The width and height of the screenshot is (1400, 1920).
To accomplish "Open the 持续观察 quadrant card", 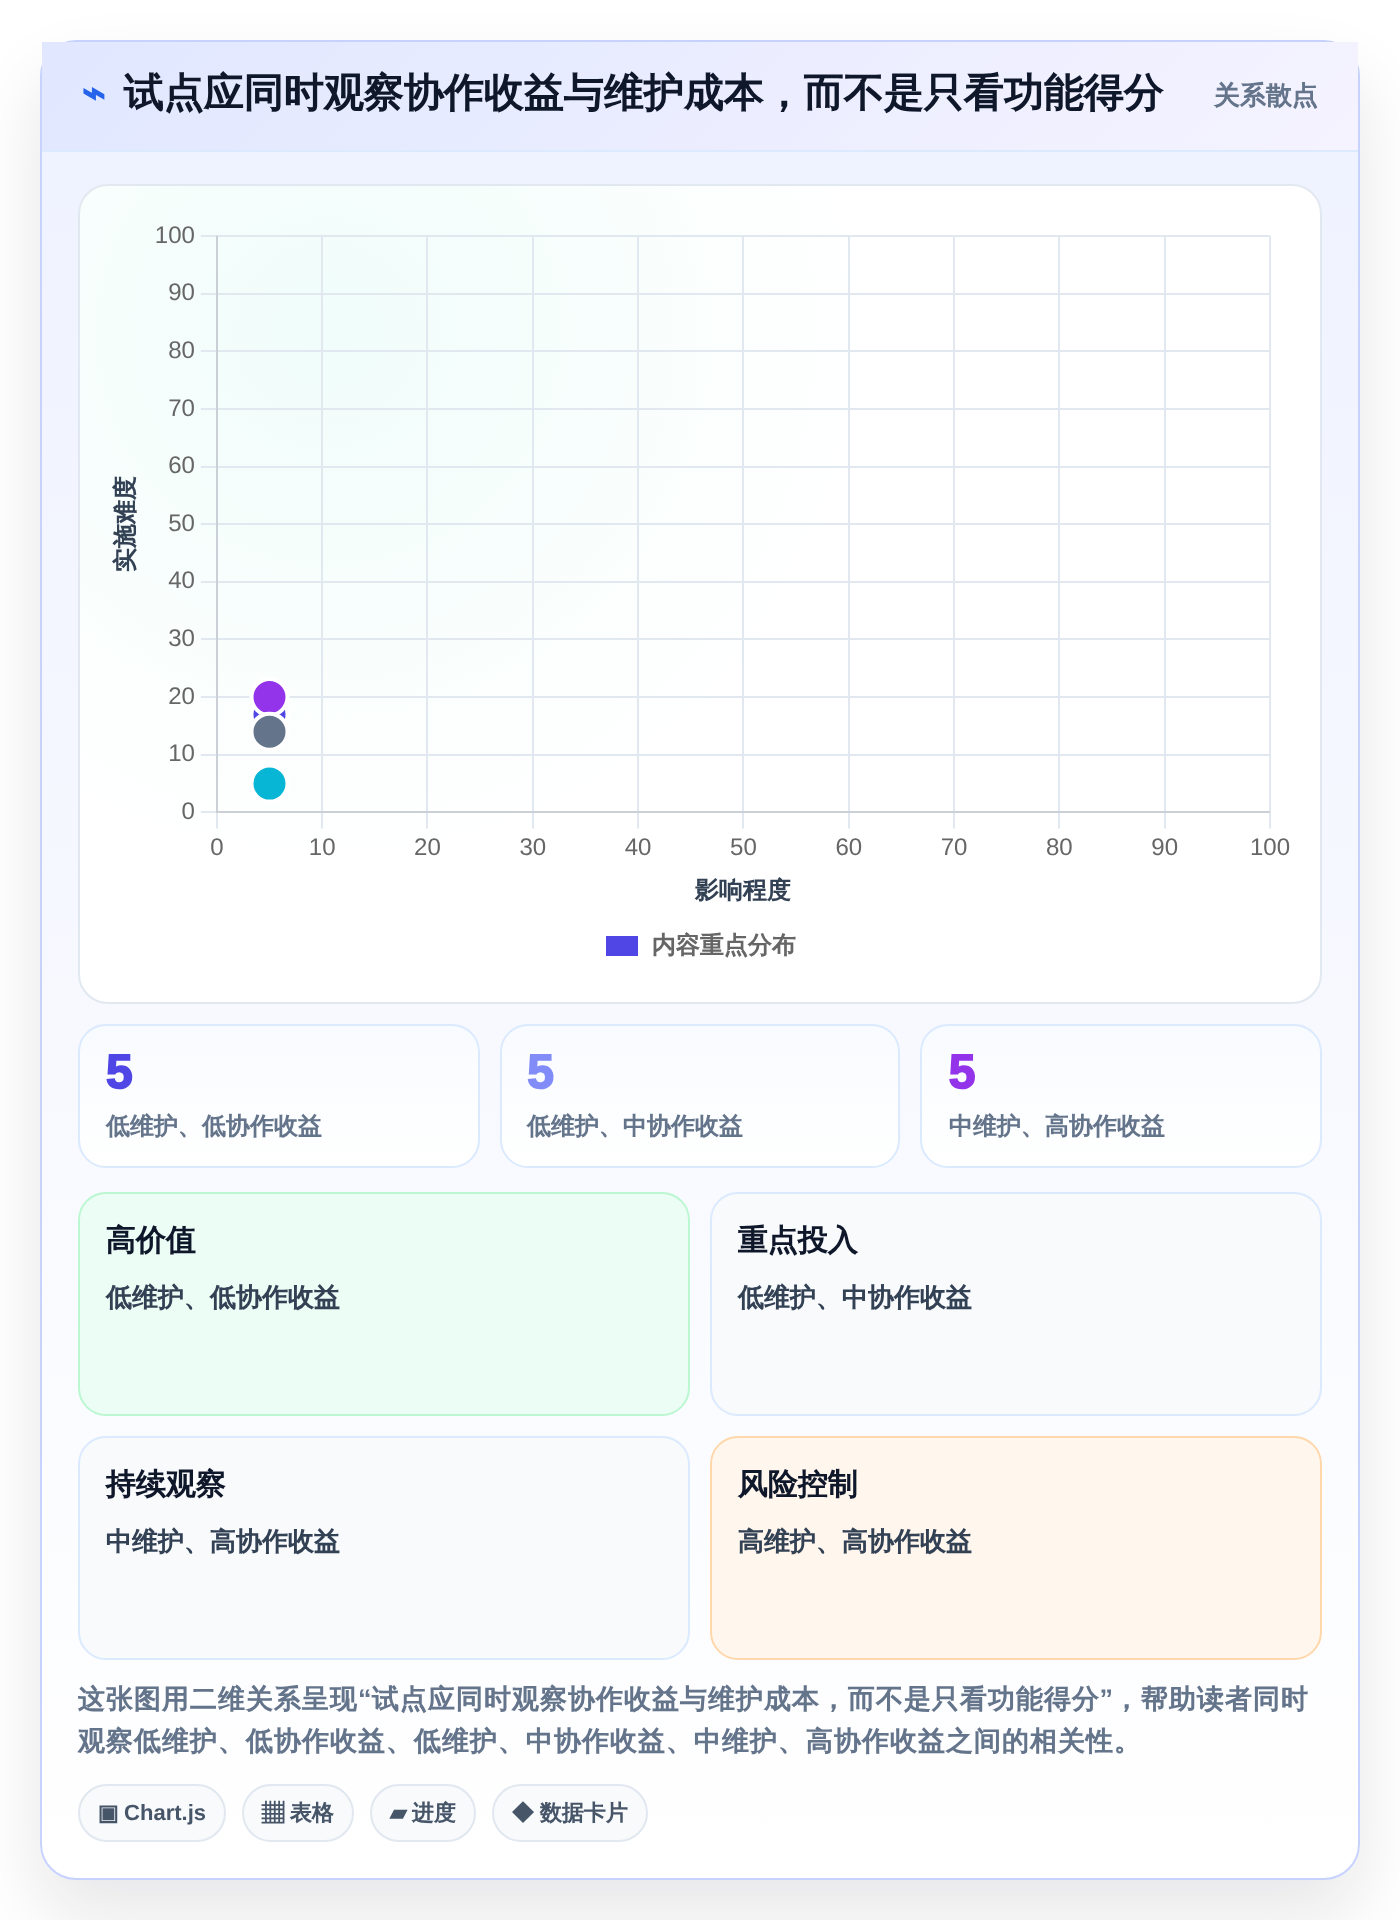I will [384, 1548].
